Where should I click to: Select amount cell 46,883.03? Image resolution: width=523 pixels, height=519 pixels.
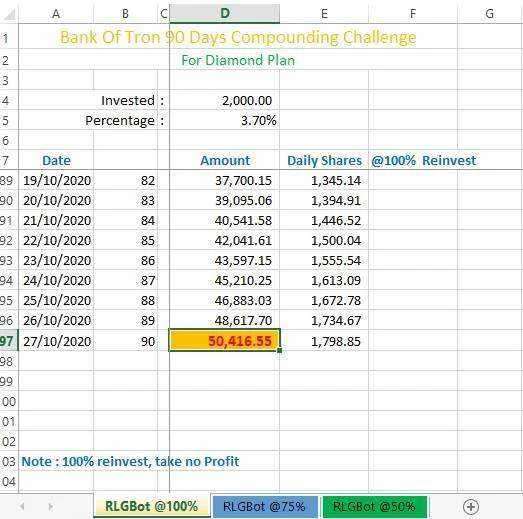click(224, 301)
